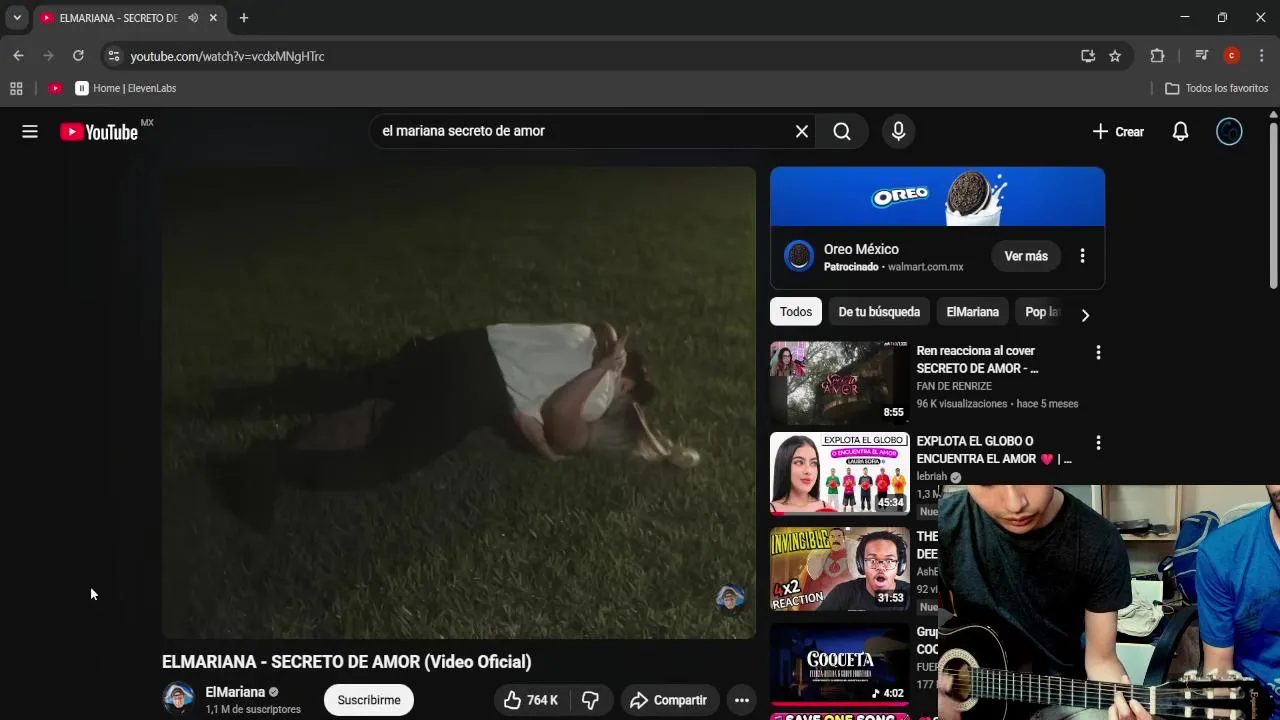Image resolution: width=1280 pixels, height=720 pixels.
Task: Click the search magnifier button
Action: (x=842, y=132)
